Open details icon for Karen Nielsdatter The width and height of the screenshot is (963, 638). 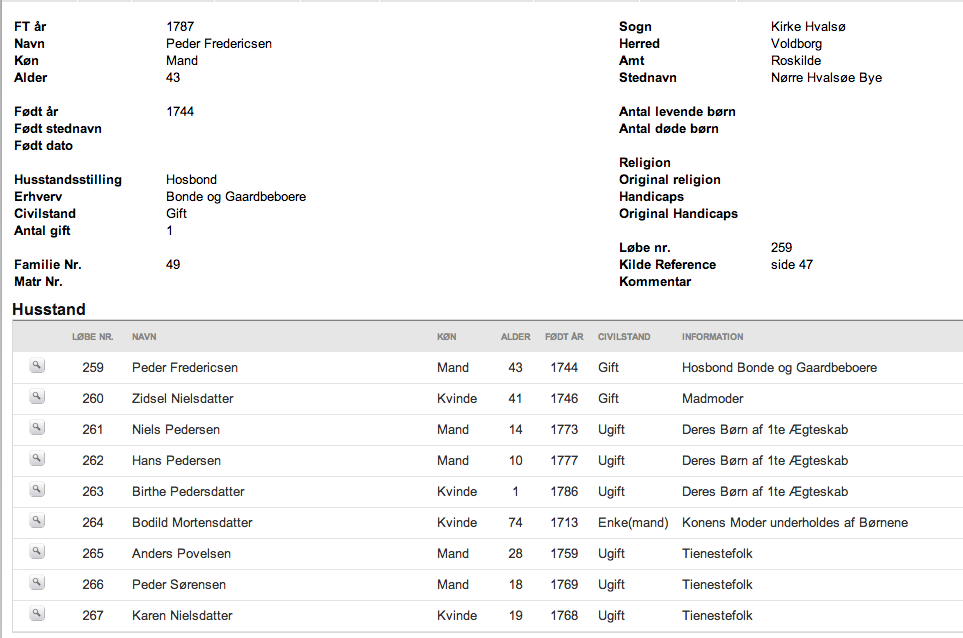(37, 613)
